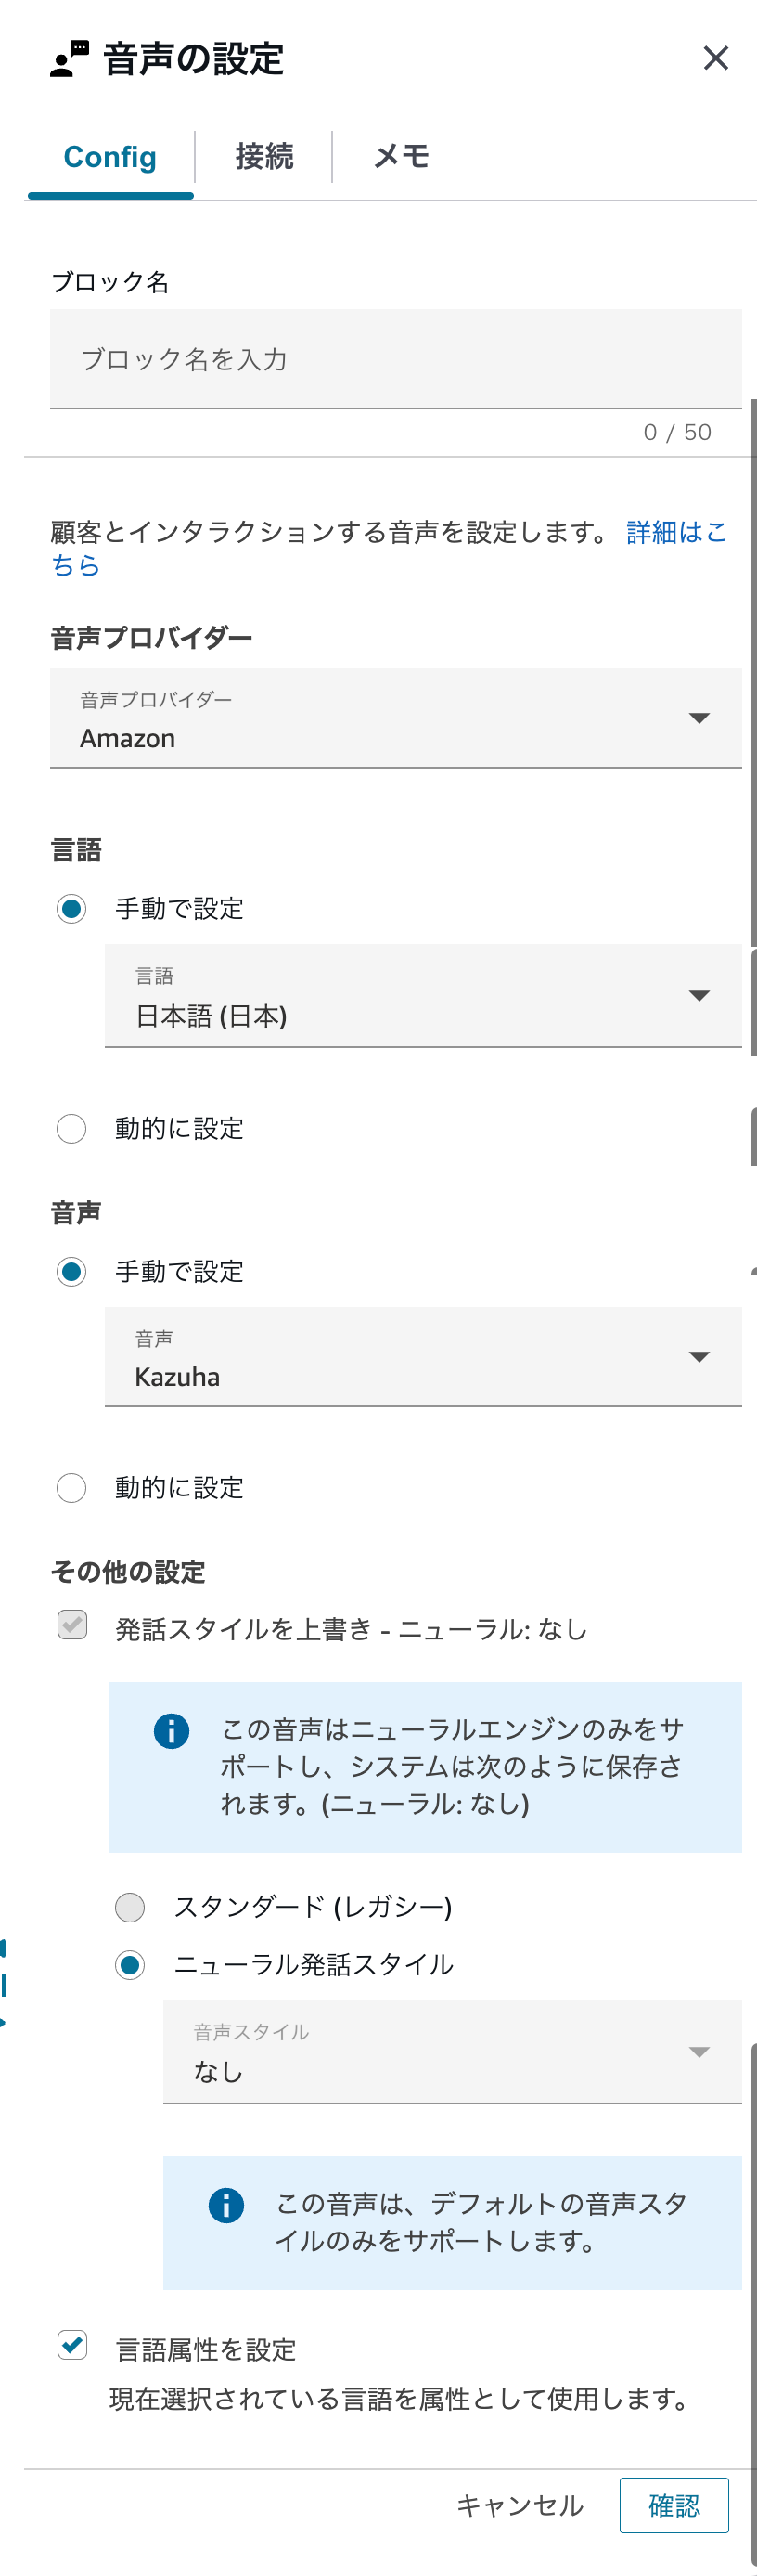Viewport: 757px width, 2576px height.
Task: Select 手動で設定 radio under 言語
Action: 71,909
